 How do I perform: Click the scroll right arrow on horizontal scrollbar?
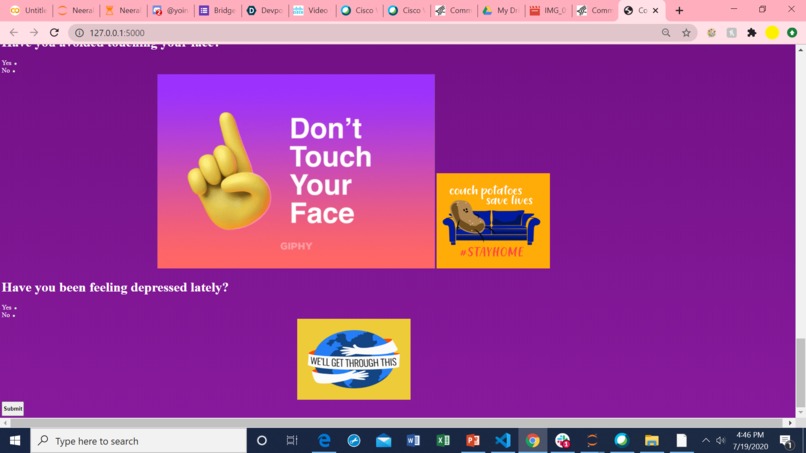pos(791,423)
